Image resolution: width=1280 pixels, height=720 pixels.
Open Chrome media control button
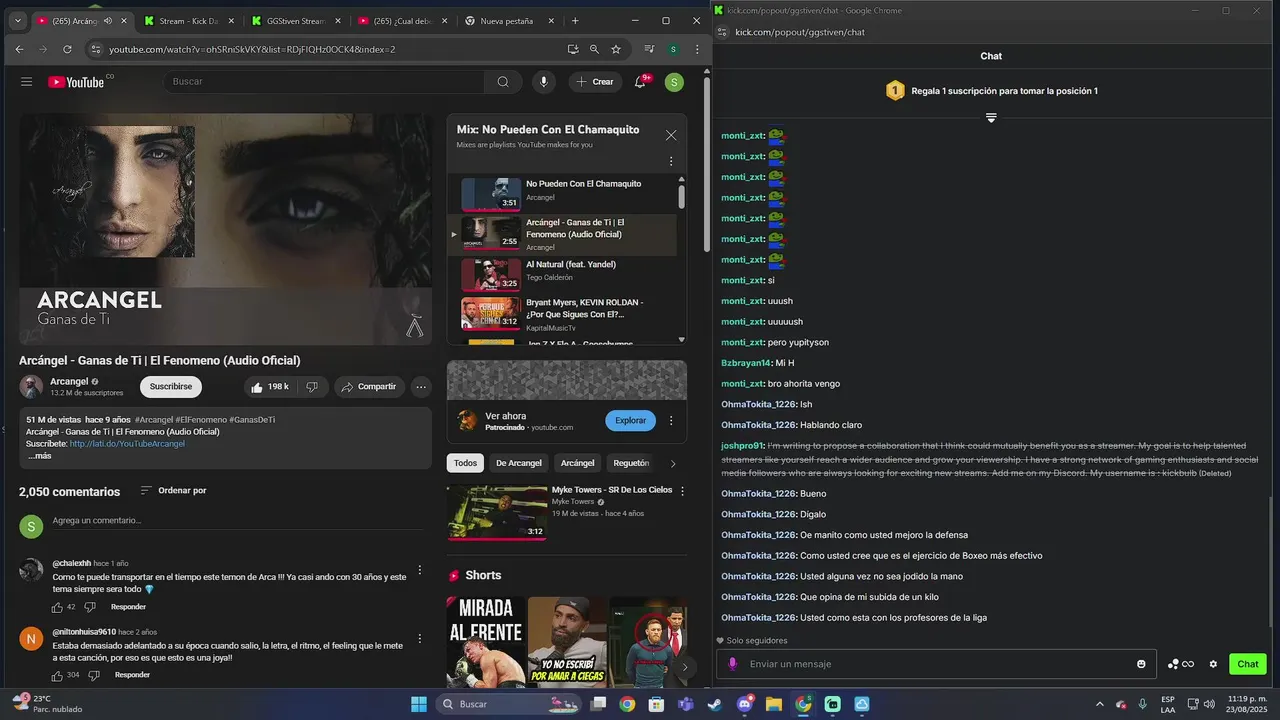click(649, 49)
